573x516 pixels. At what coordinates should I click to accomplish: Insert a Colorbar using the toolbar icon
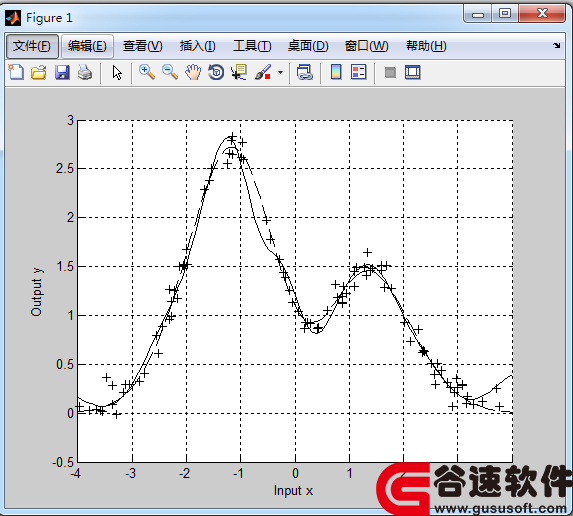[336, 72]
